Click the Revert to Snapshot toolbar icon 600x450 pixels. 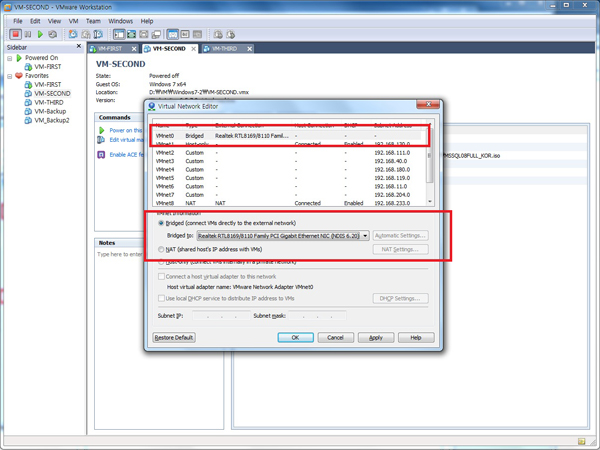pos(85,34)
